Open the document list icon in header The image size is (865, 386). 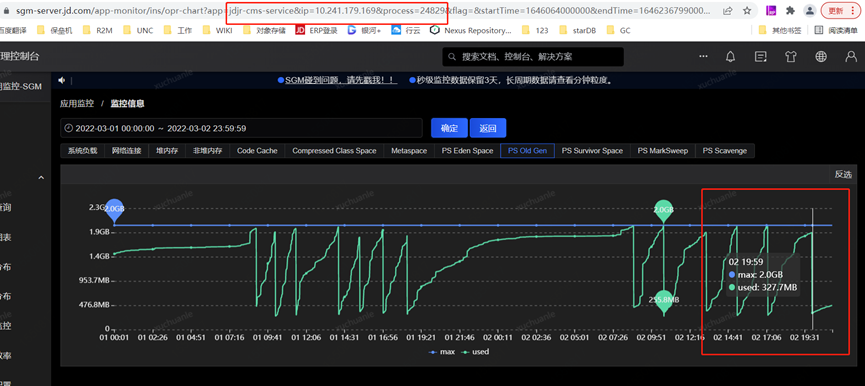[x=761, y=56]
